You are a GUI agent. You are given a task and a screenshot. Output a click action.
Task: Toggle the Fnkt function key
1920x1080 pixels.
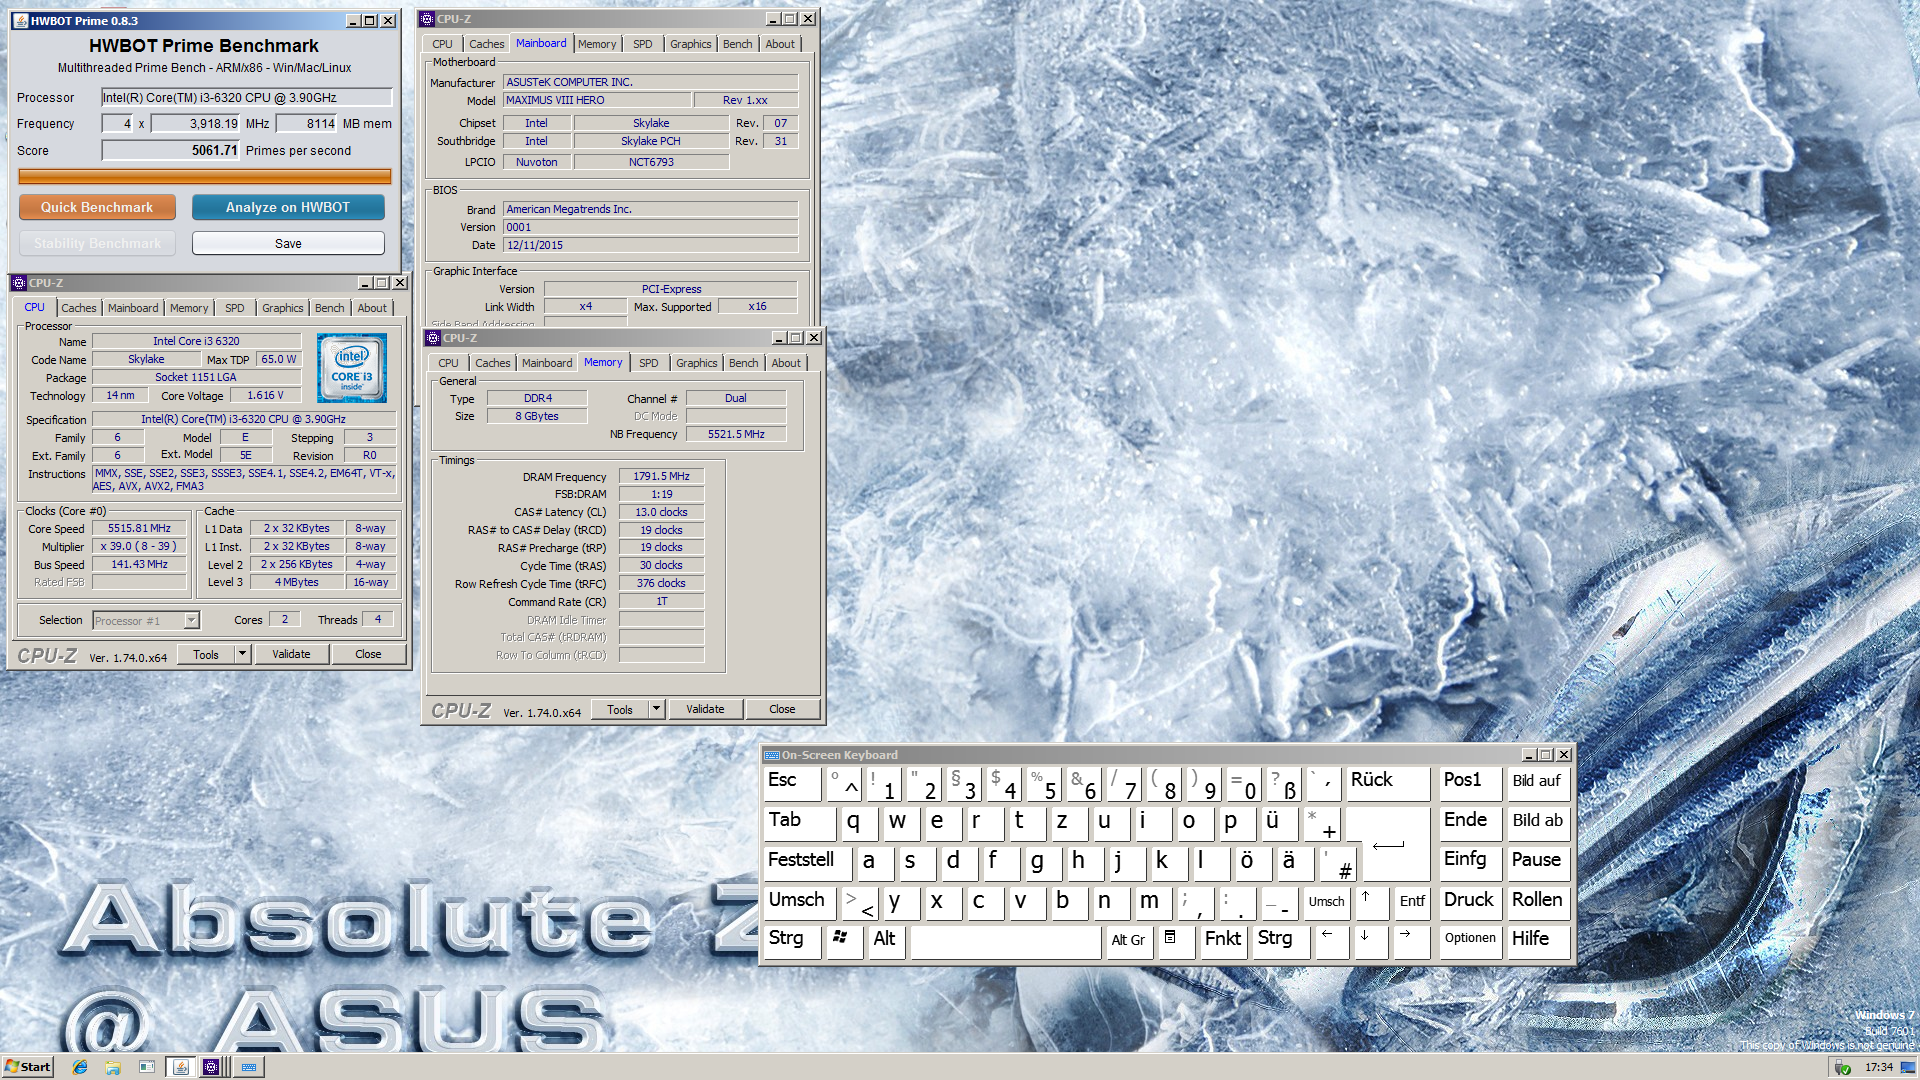tap(1223, 940)
